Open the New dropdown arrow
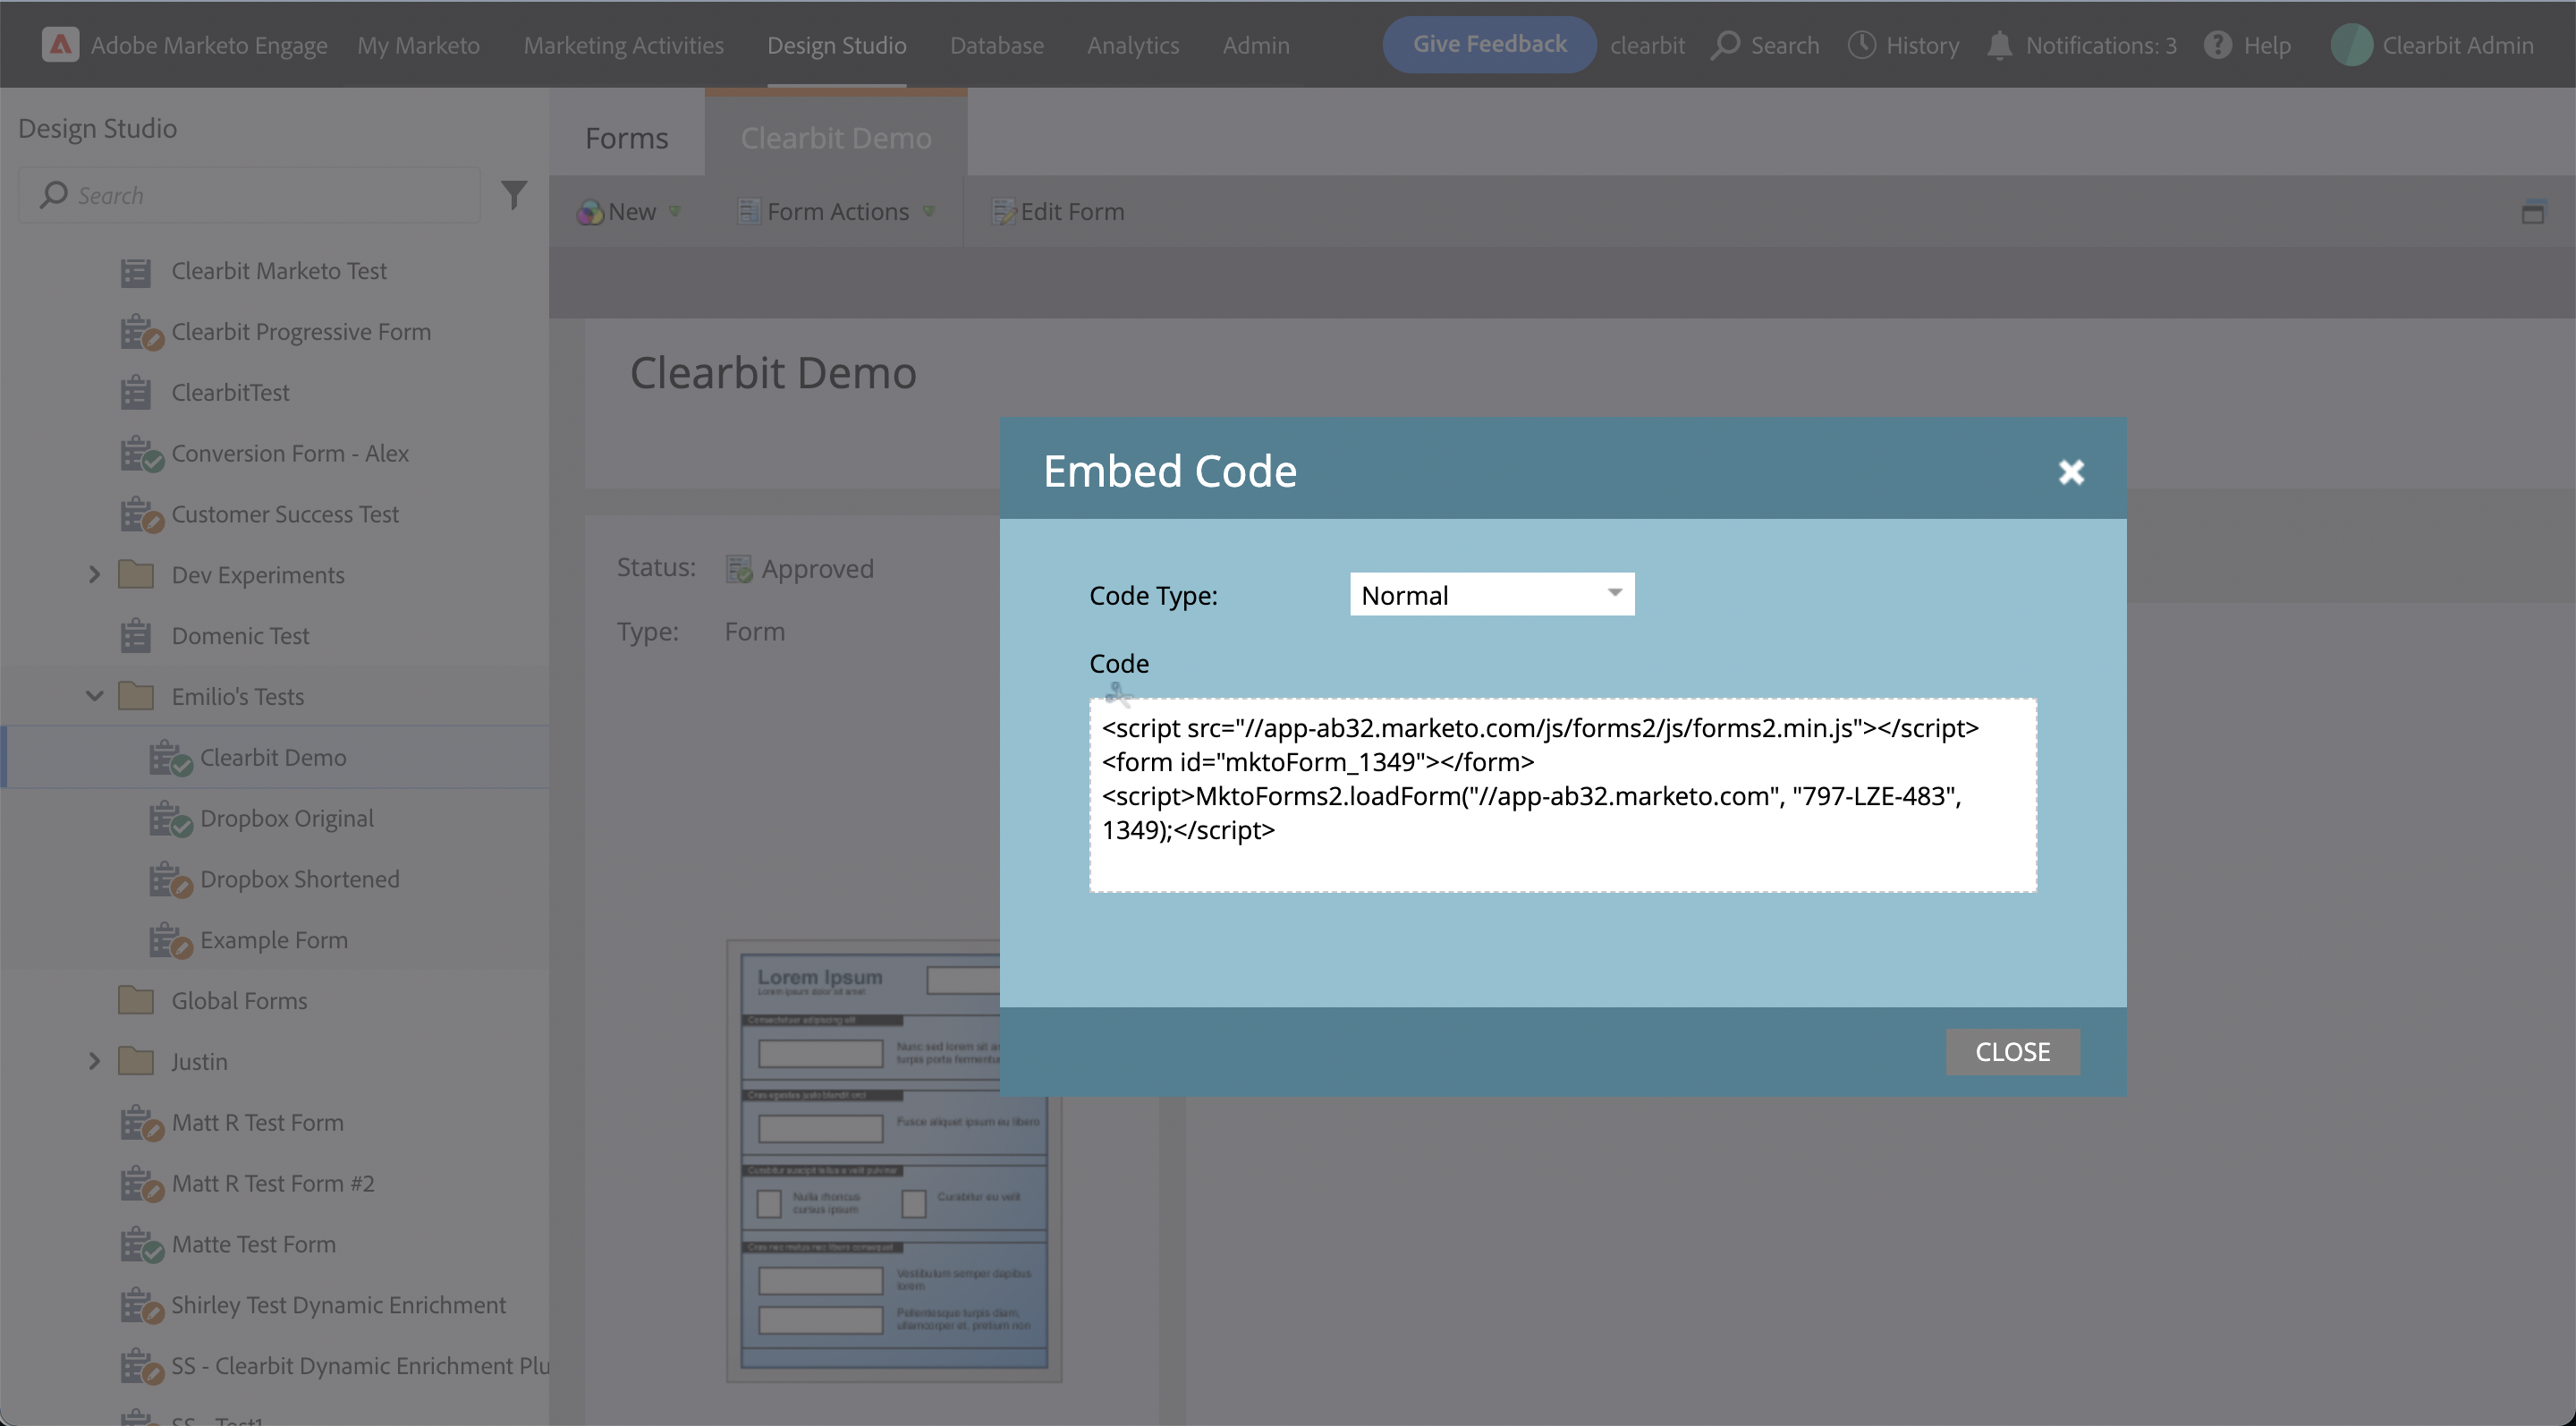The height and width of the screenshot is (1426, 2576). pos(675,212)
